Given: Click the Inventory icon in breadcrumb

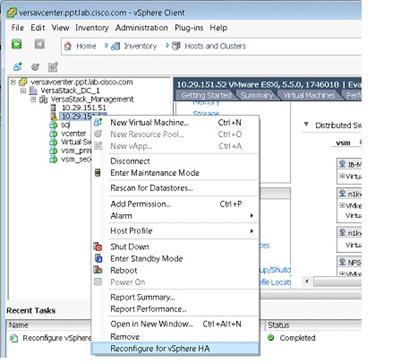Looking at the screenshot, I should click(x=116, y=46).
